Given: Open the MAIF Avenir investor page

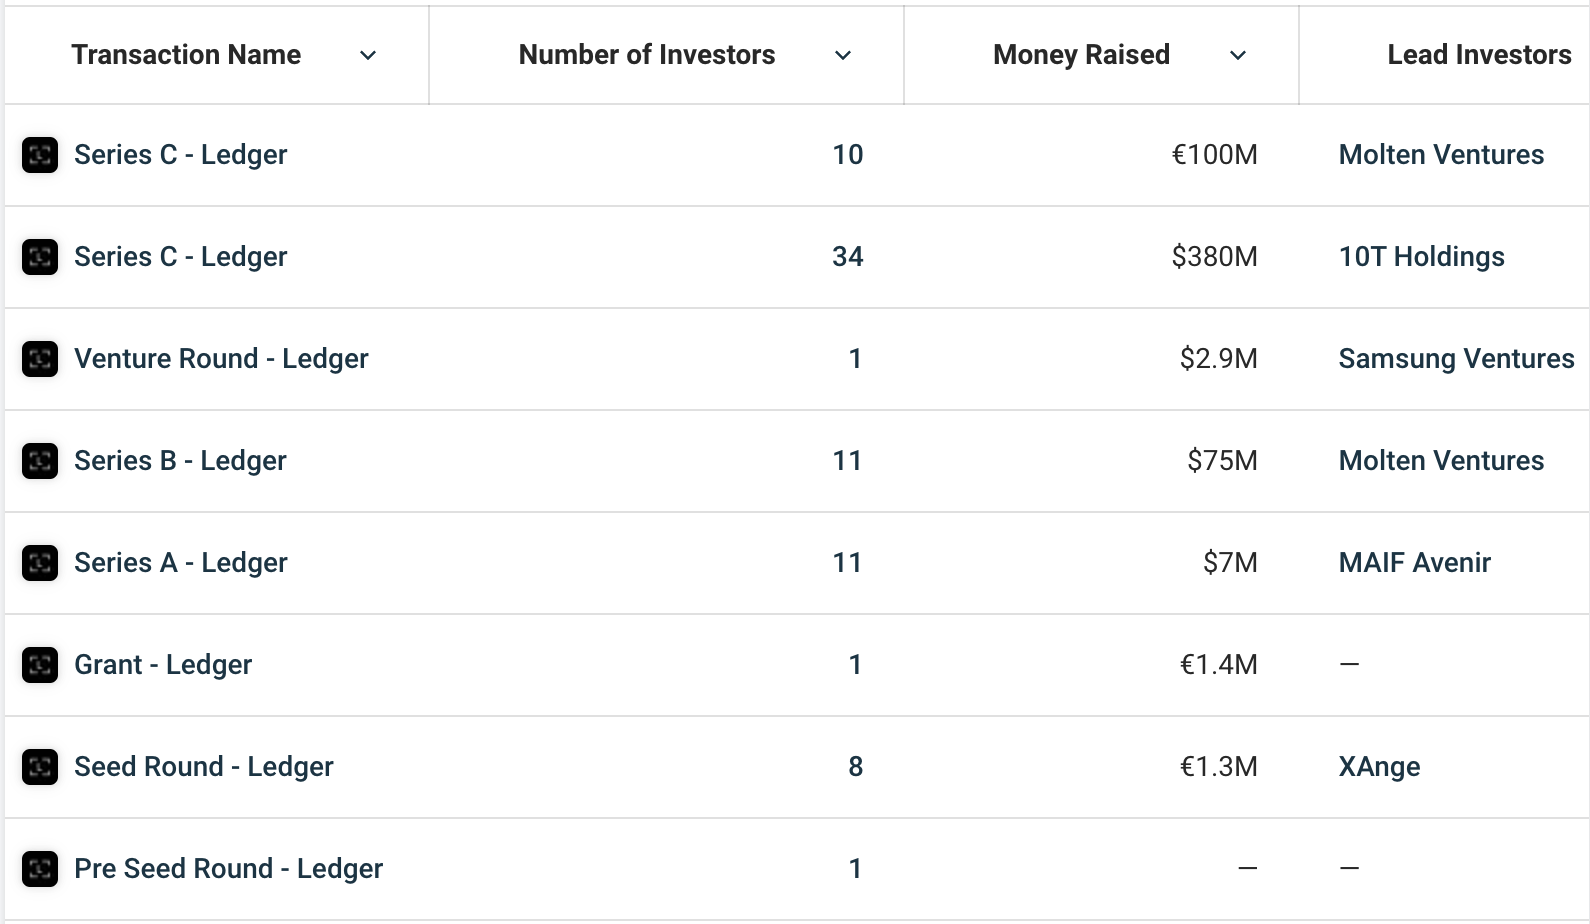Looking at the screenshot, I should [1414, 563].
